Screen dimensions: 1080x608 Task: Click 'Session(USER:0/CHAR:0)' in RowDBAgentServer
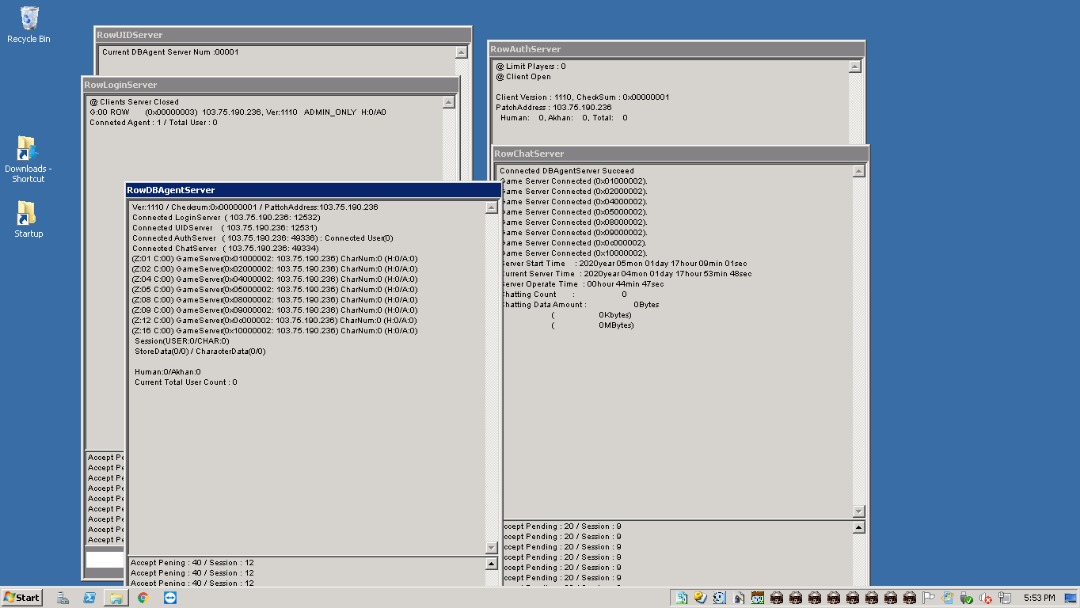pyautogui.click(x=182, y=341)
